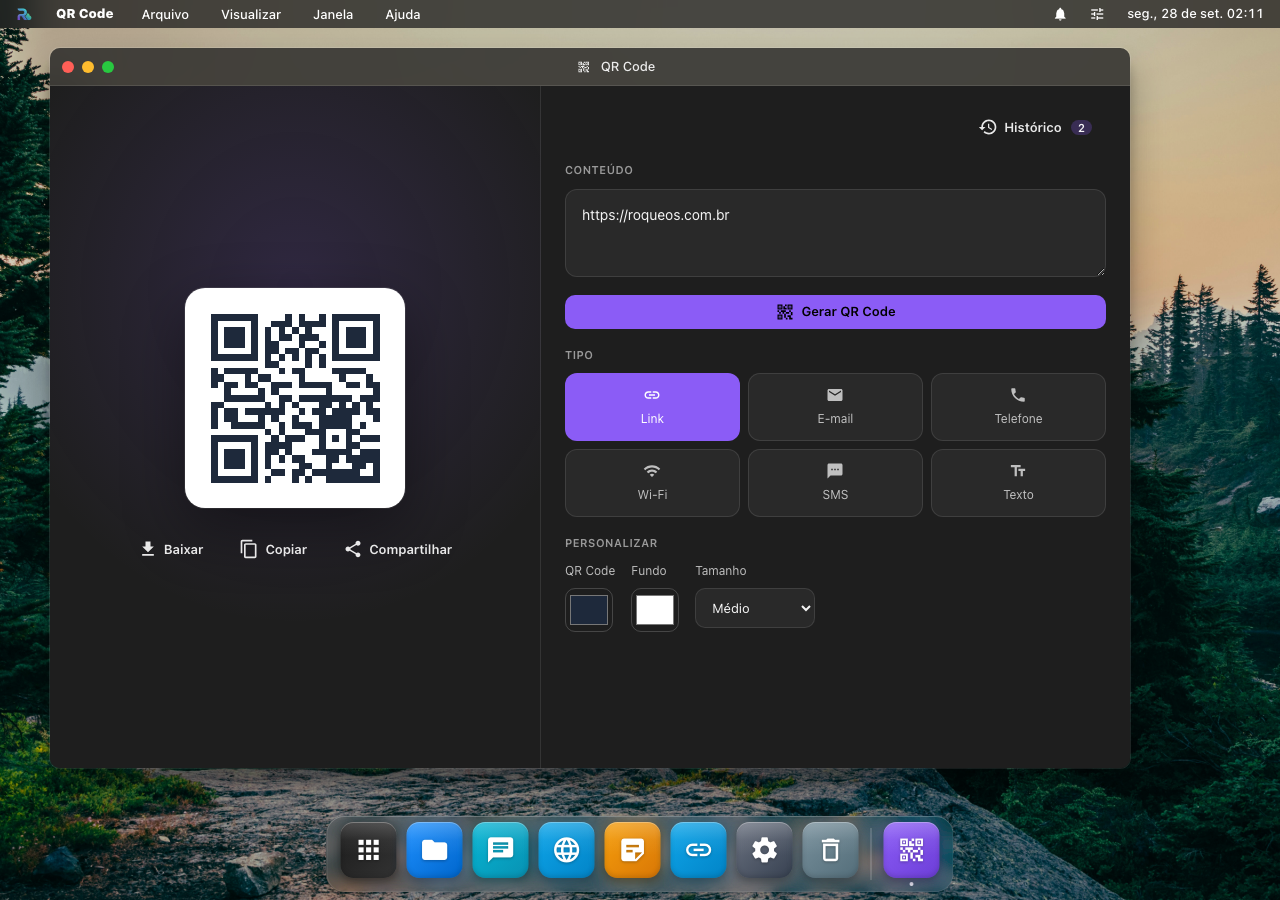This screenshot has height=900, width=1280.
Task: Open the QR Code app menu
Action: (85, 14)
